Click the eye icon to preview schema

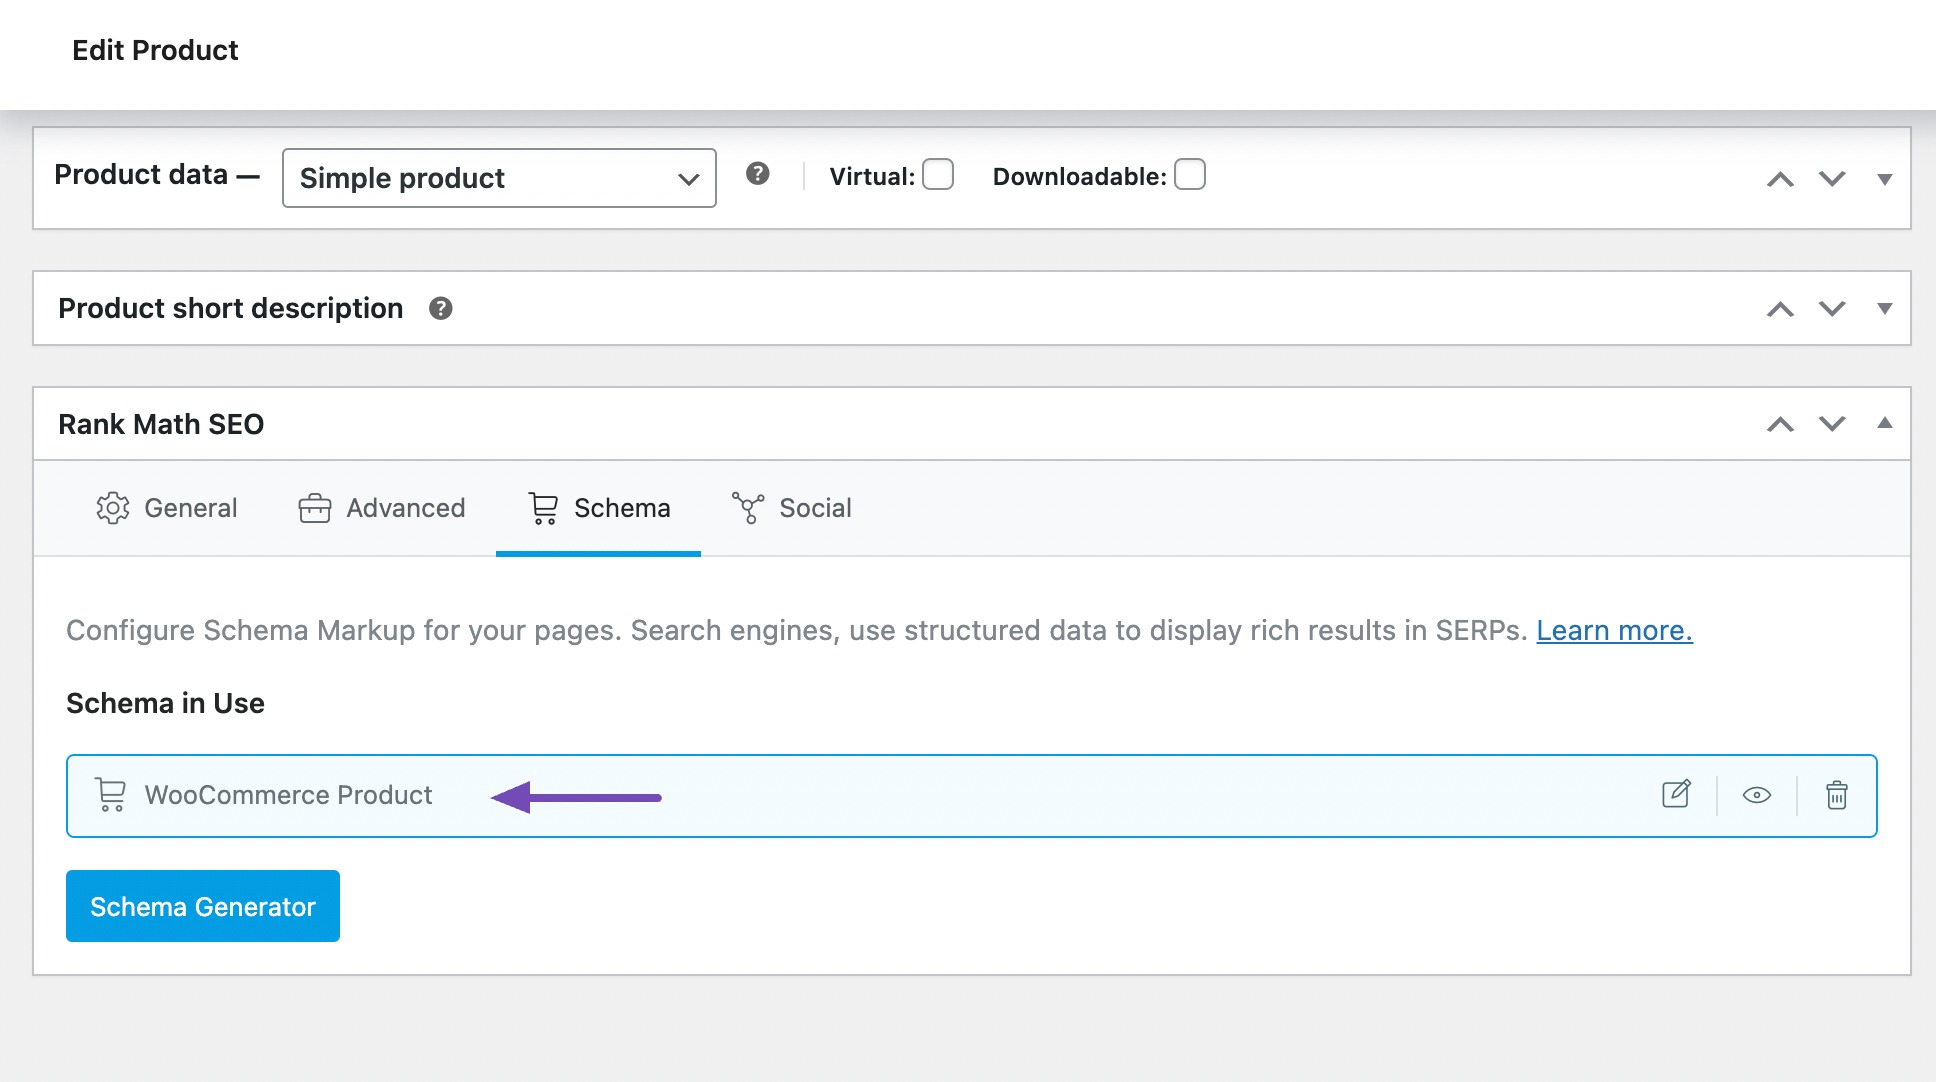pos(1758,795)
